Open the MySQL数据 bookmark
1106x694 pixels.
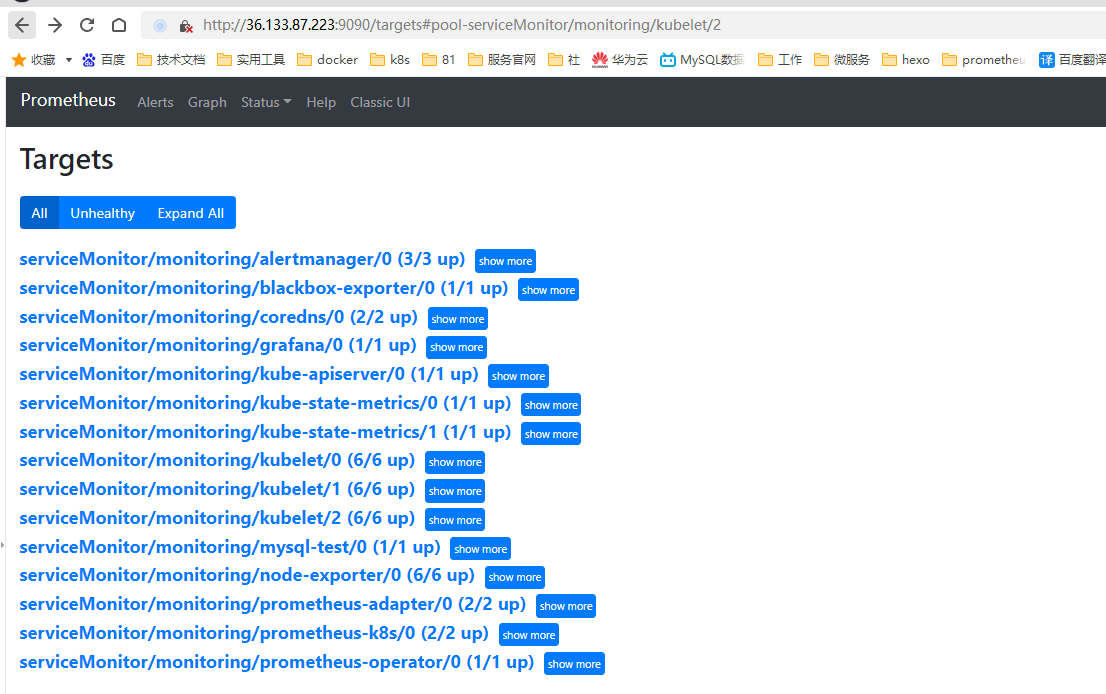coord(702,60)
